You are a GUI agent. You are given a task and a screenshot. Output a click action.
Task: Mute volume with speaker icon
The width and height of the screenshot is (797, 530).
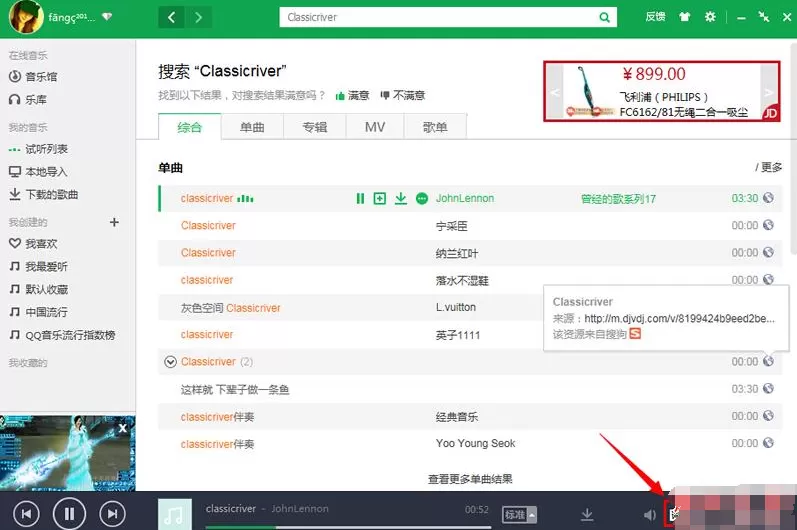[649, 515]
